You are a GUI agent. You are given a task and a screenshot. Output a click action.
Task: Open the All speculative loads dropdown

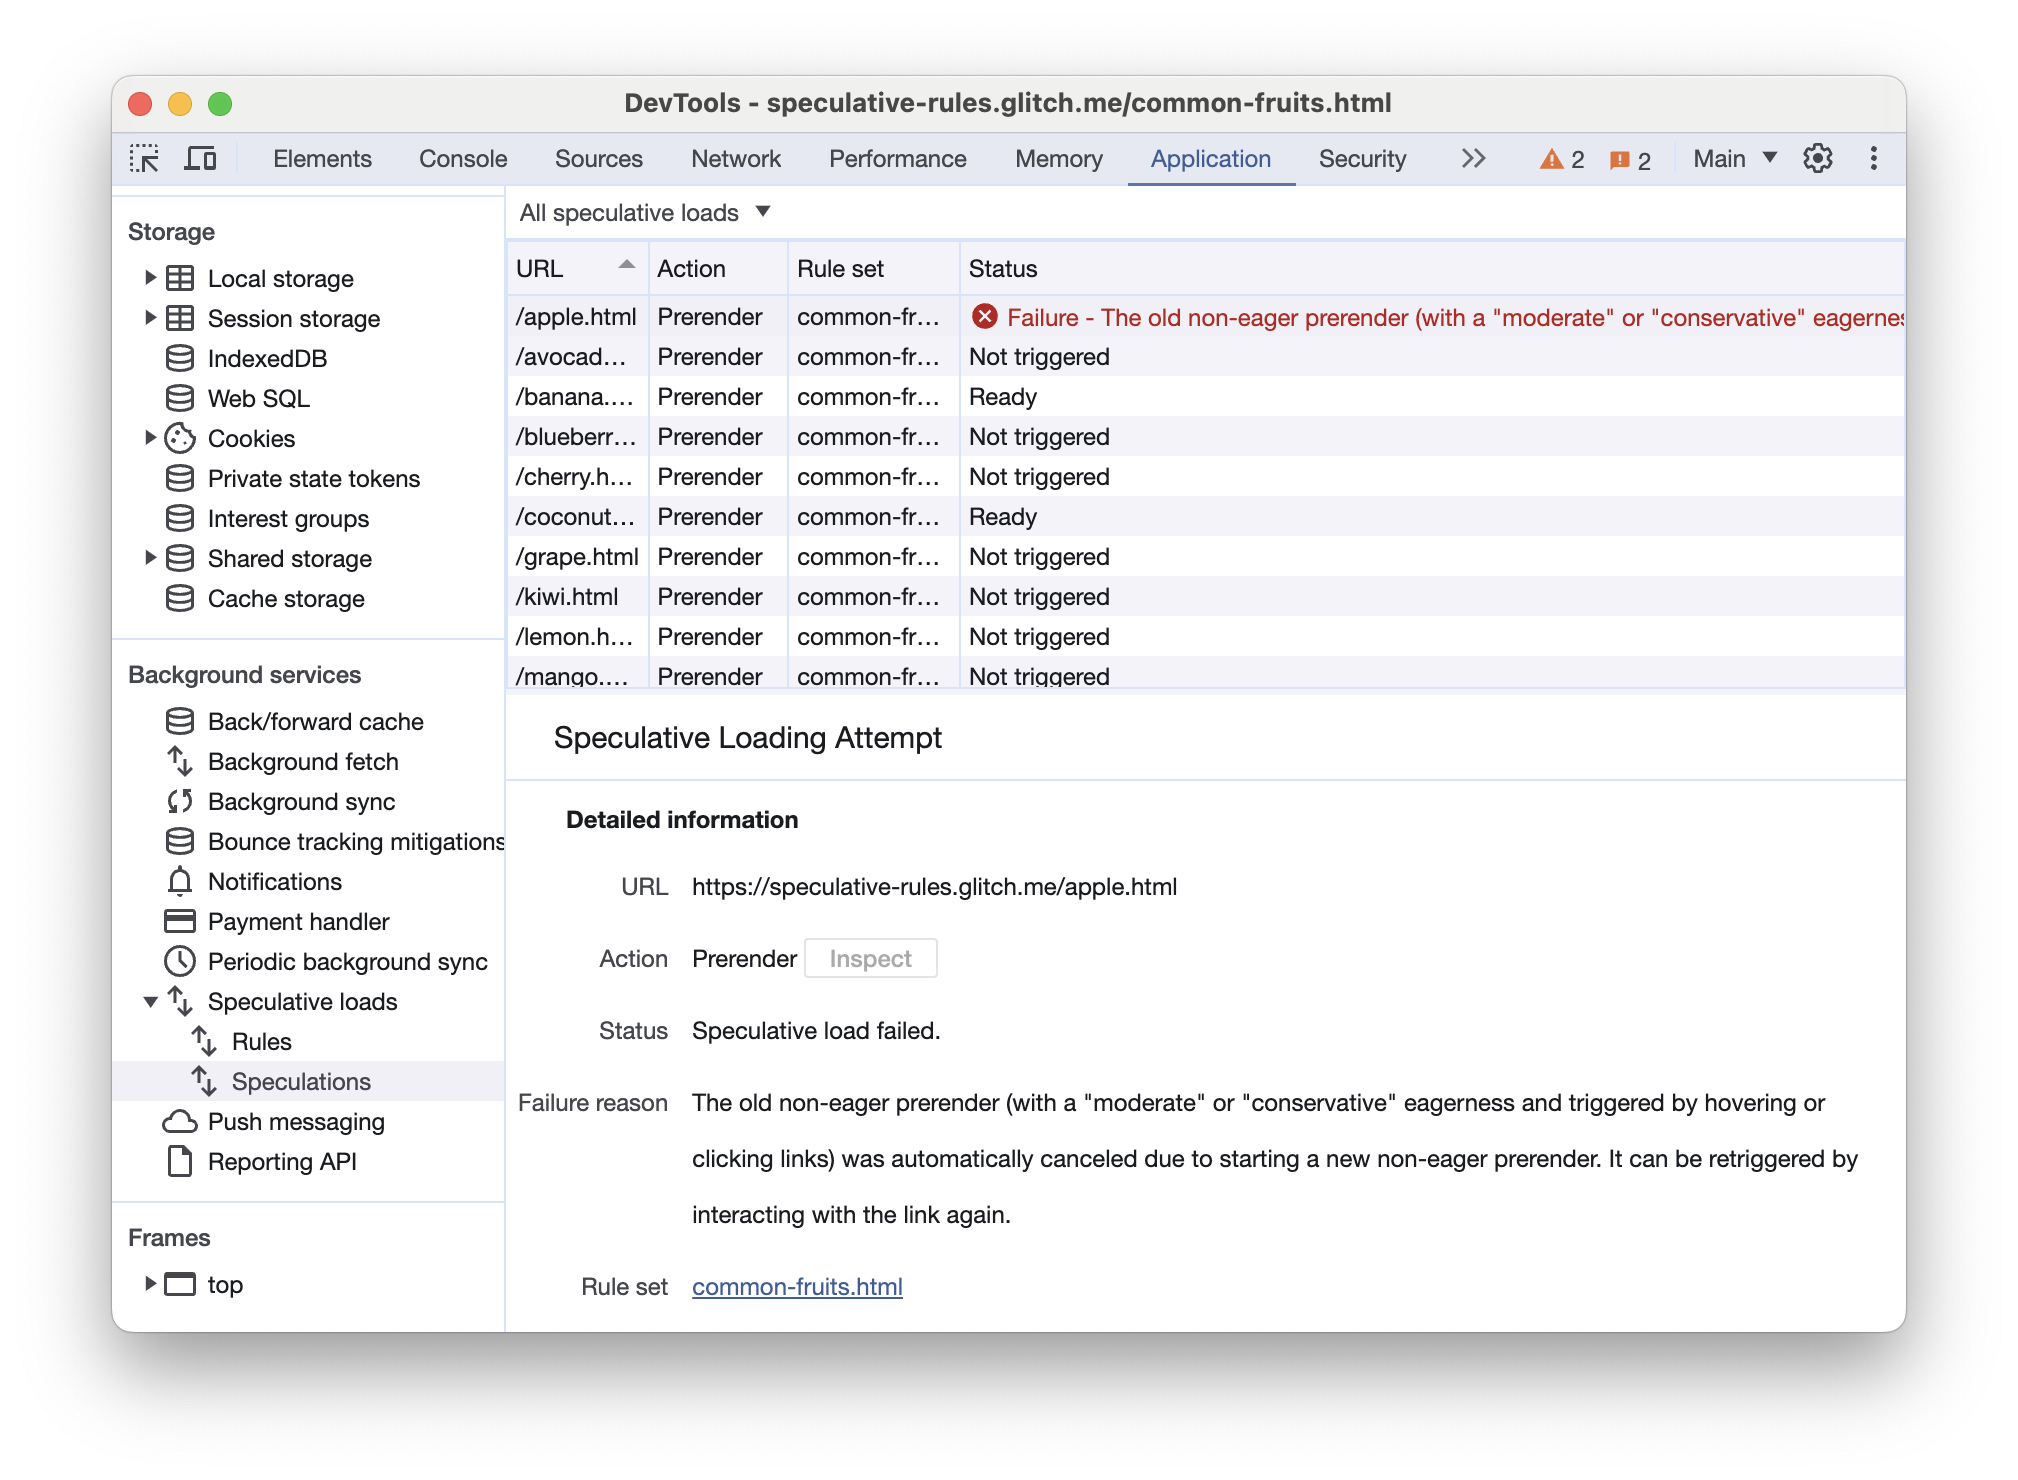pos(641,213)
